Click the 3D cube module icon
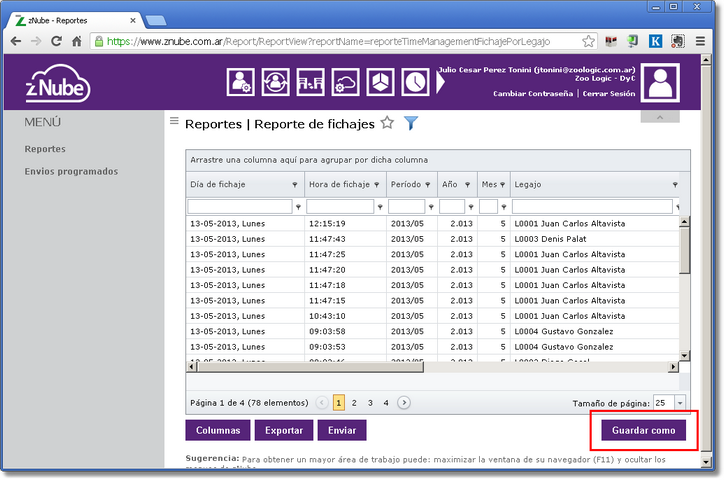724x480 pixels. click(x=379, y=83)
